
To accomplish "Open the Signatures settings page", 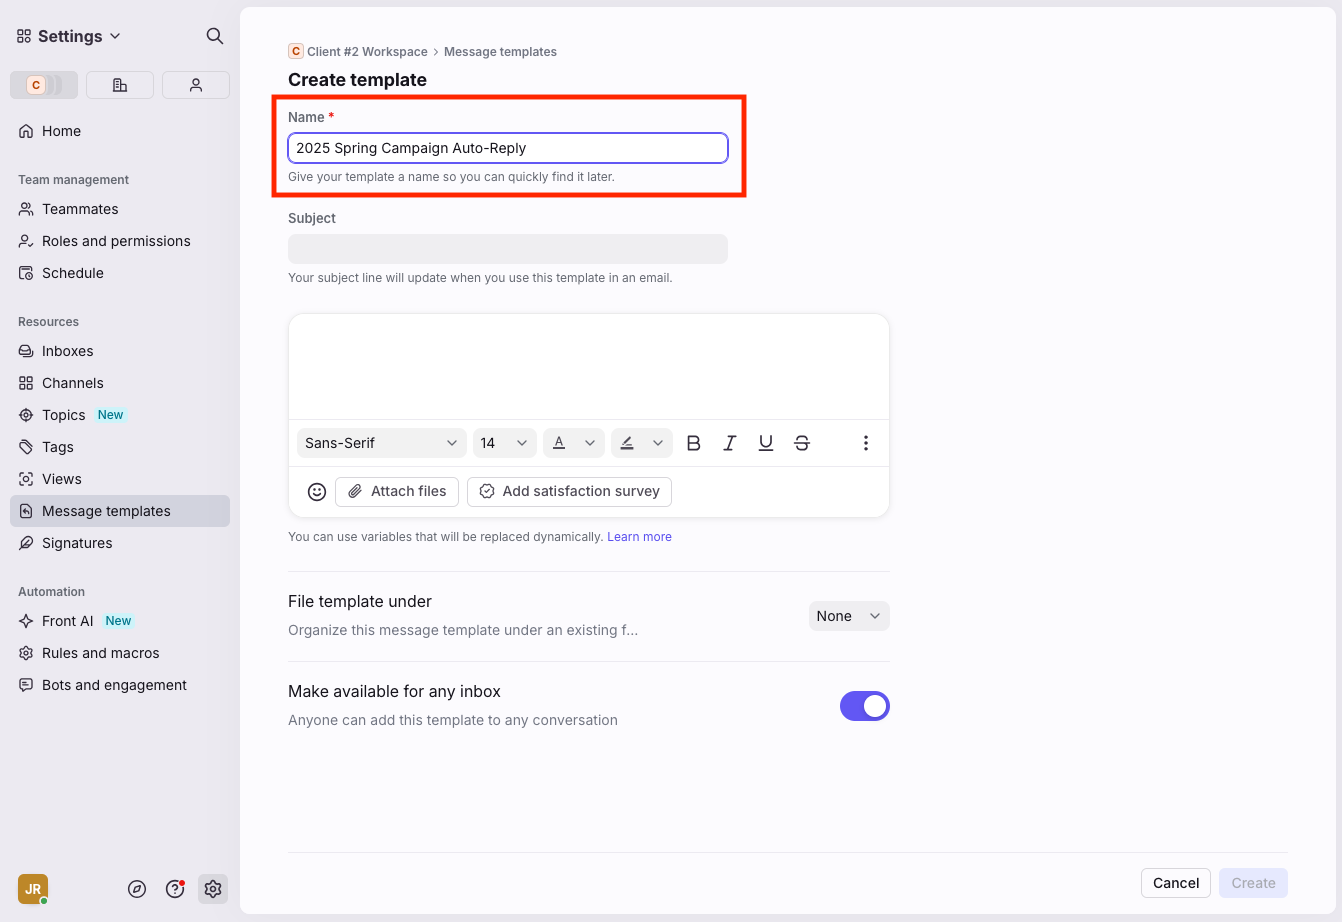I will (77, 543).
